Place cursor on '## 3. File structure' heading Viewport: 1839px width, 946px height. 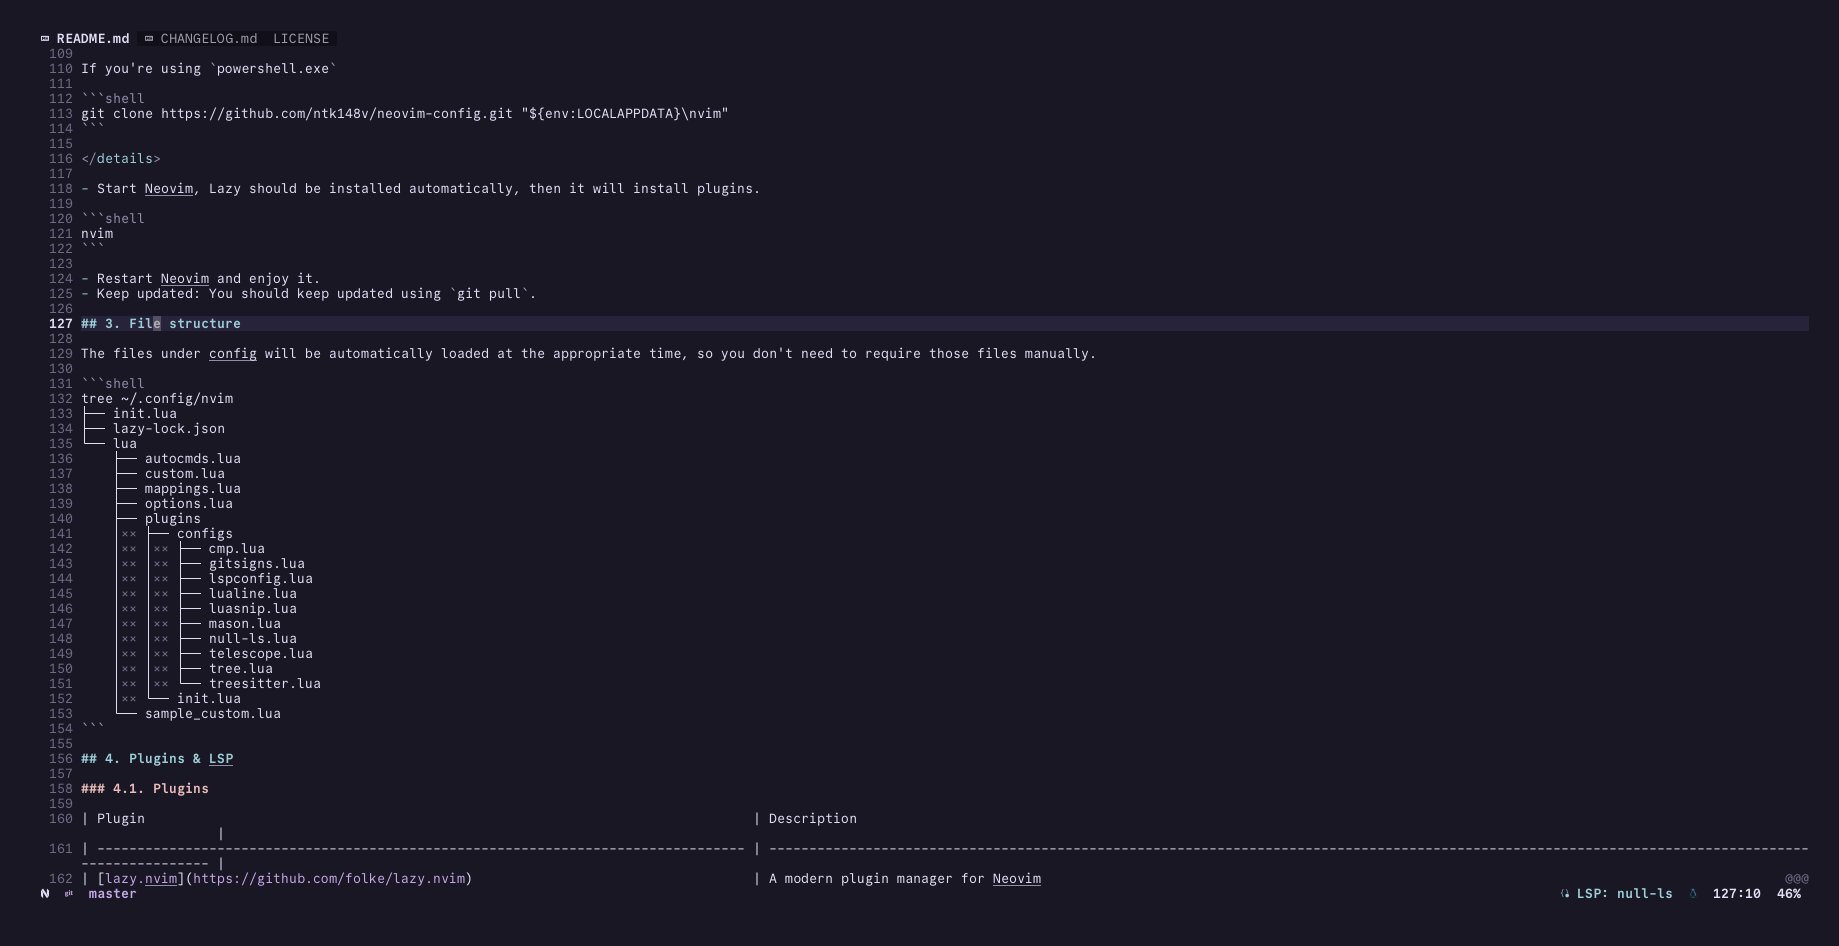tap(160, 324)
